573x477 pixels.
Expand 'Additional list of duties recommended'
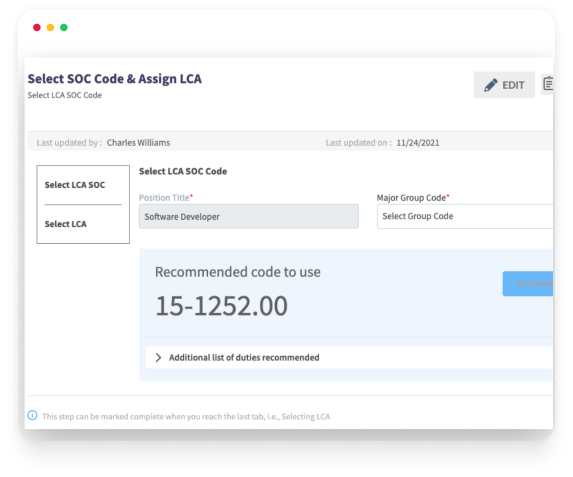(349, 357)
